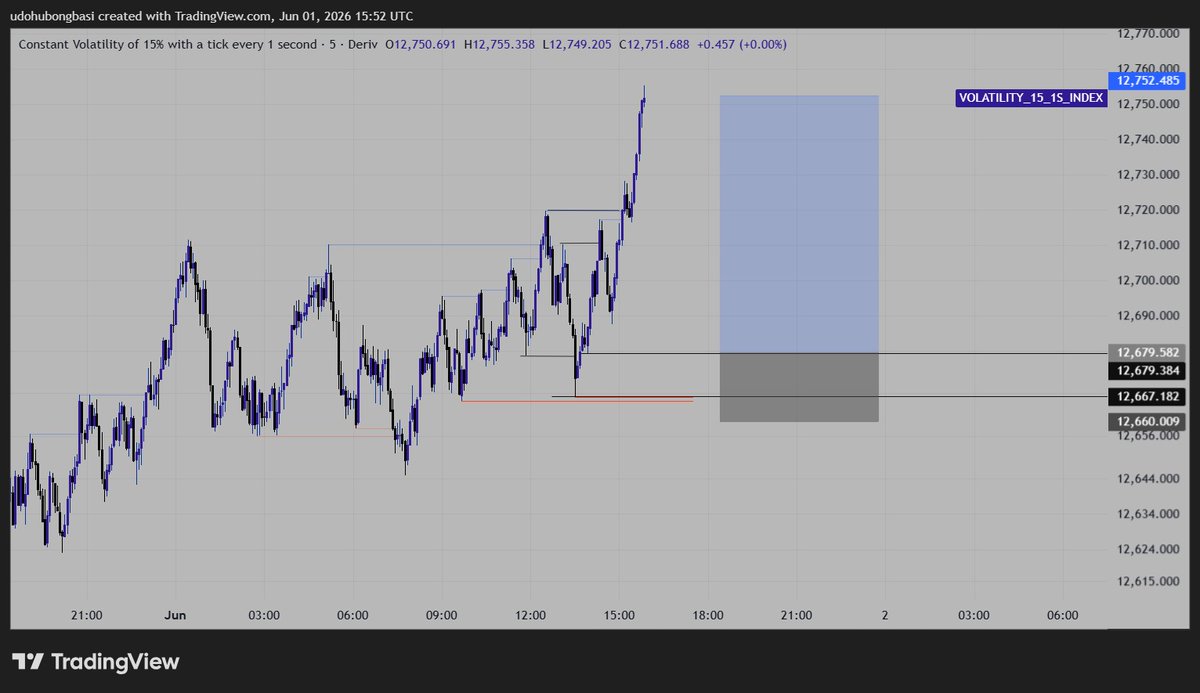Click the '2' date label on time axis
The image size is (1200, 693).
[x=885, y=615]
